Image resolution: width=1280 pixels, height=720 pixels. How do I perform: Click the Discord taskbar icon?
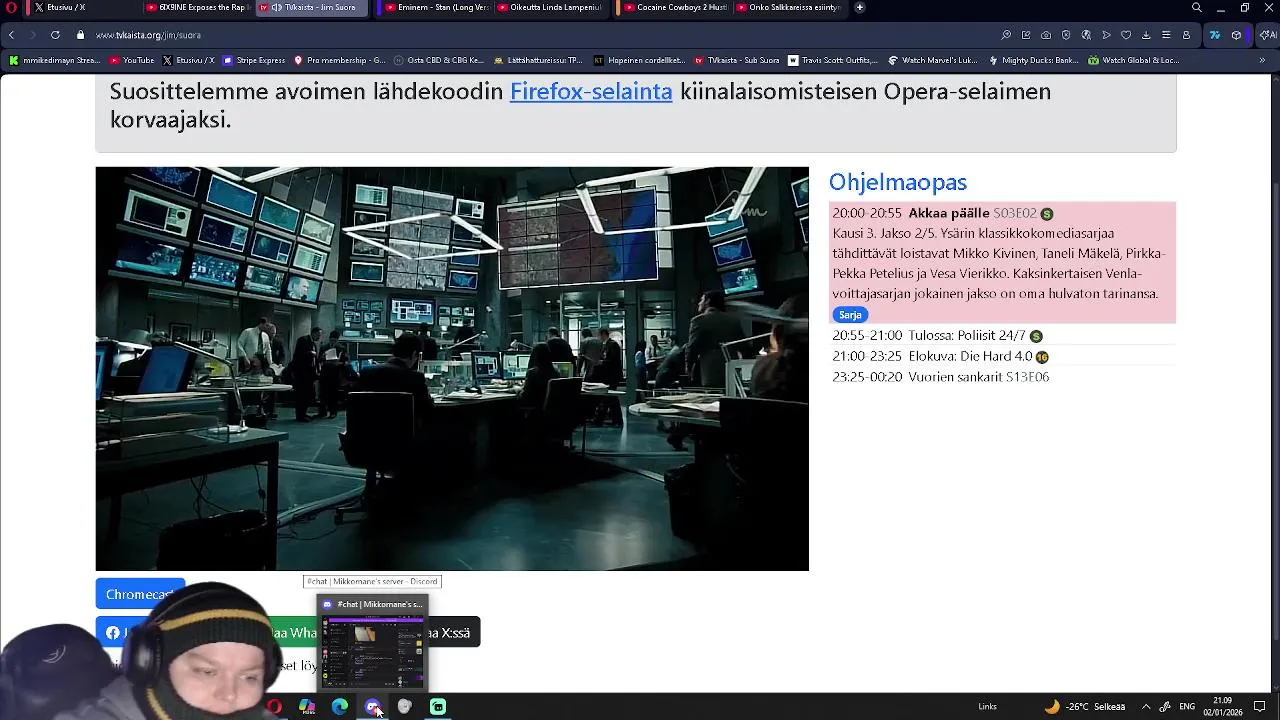point(372,707)
